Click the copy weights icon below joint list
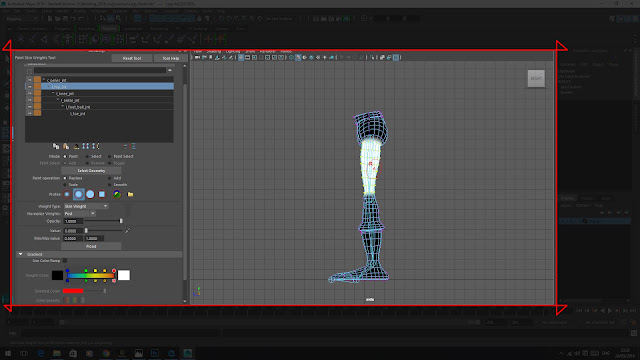Screen dimensions: 640x360 tap(56, 146)
